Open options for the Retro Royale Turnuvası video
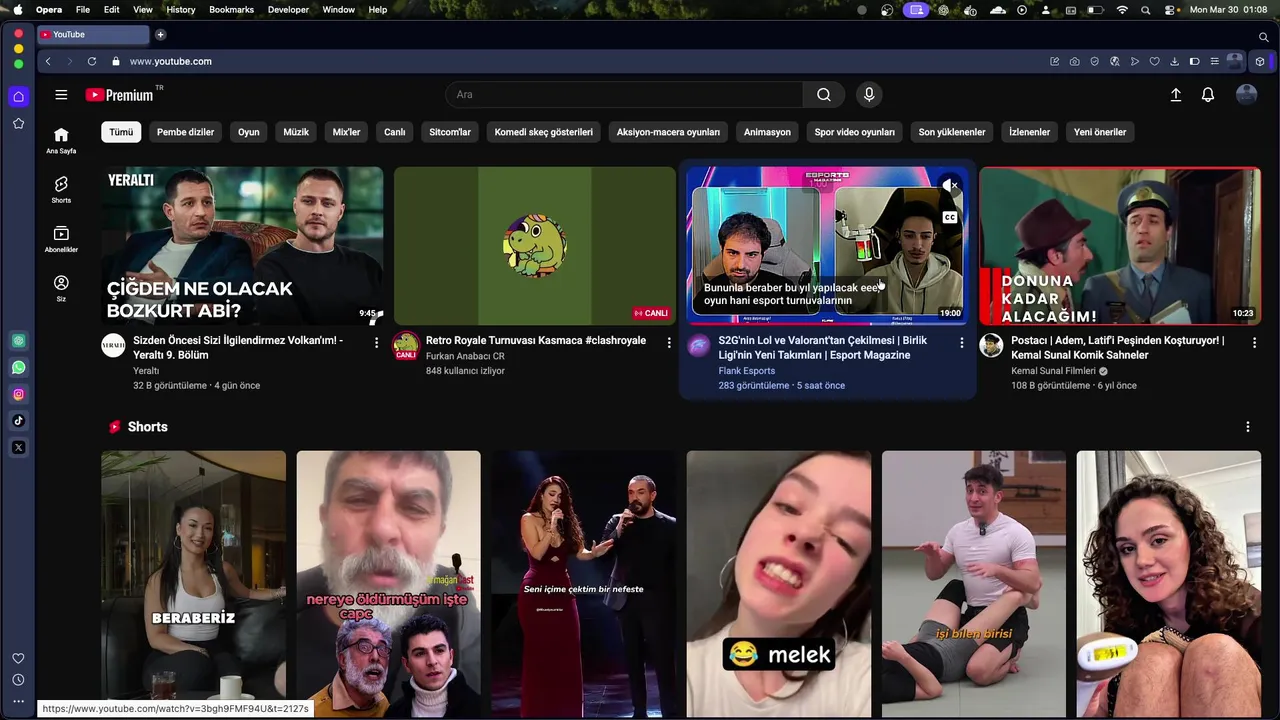The image size is (1280, 720). tap(669, 342)
